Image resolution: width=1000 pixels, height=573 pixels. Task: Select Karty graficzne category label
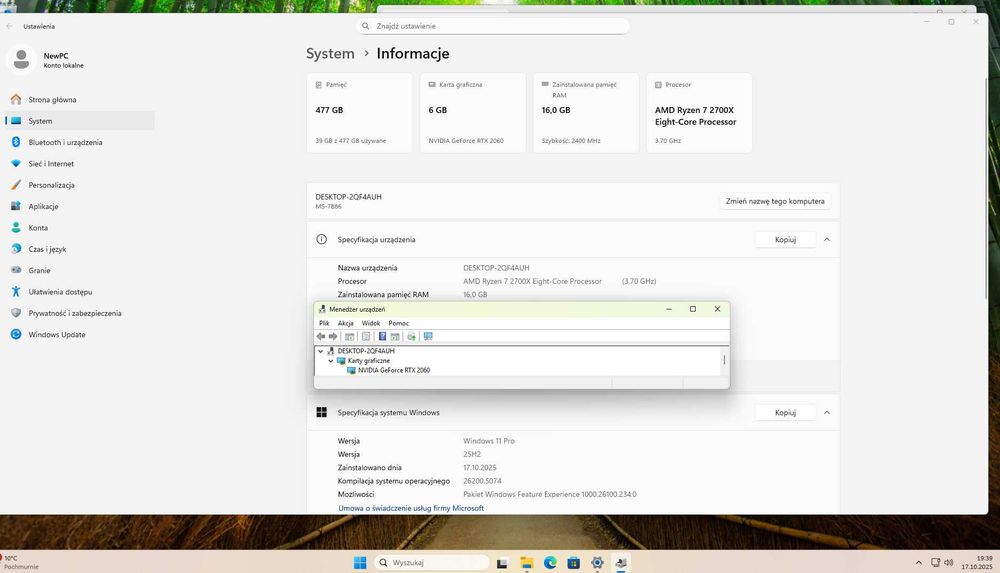pyautogui.click(x=369, y=361)
